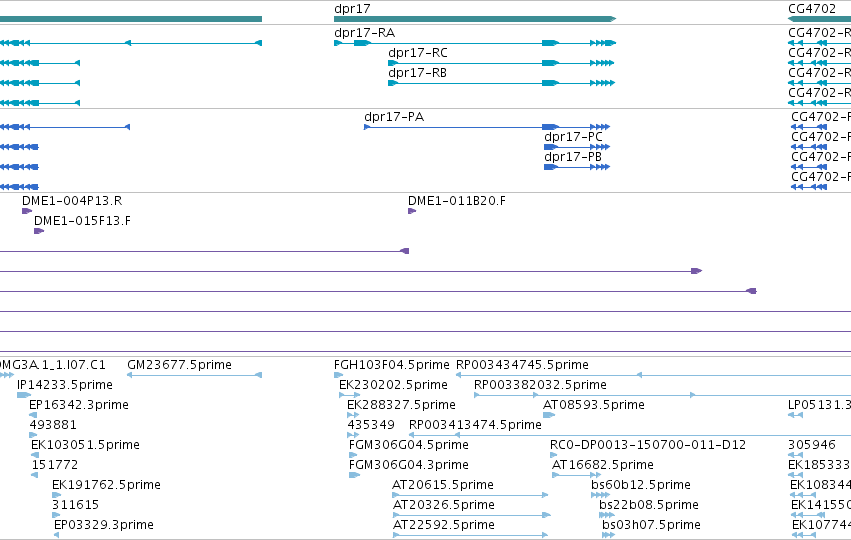
Task: Click the AT20615.5prime alignment line
Action: pyautogui.click(x=470, y=495)
